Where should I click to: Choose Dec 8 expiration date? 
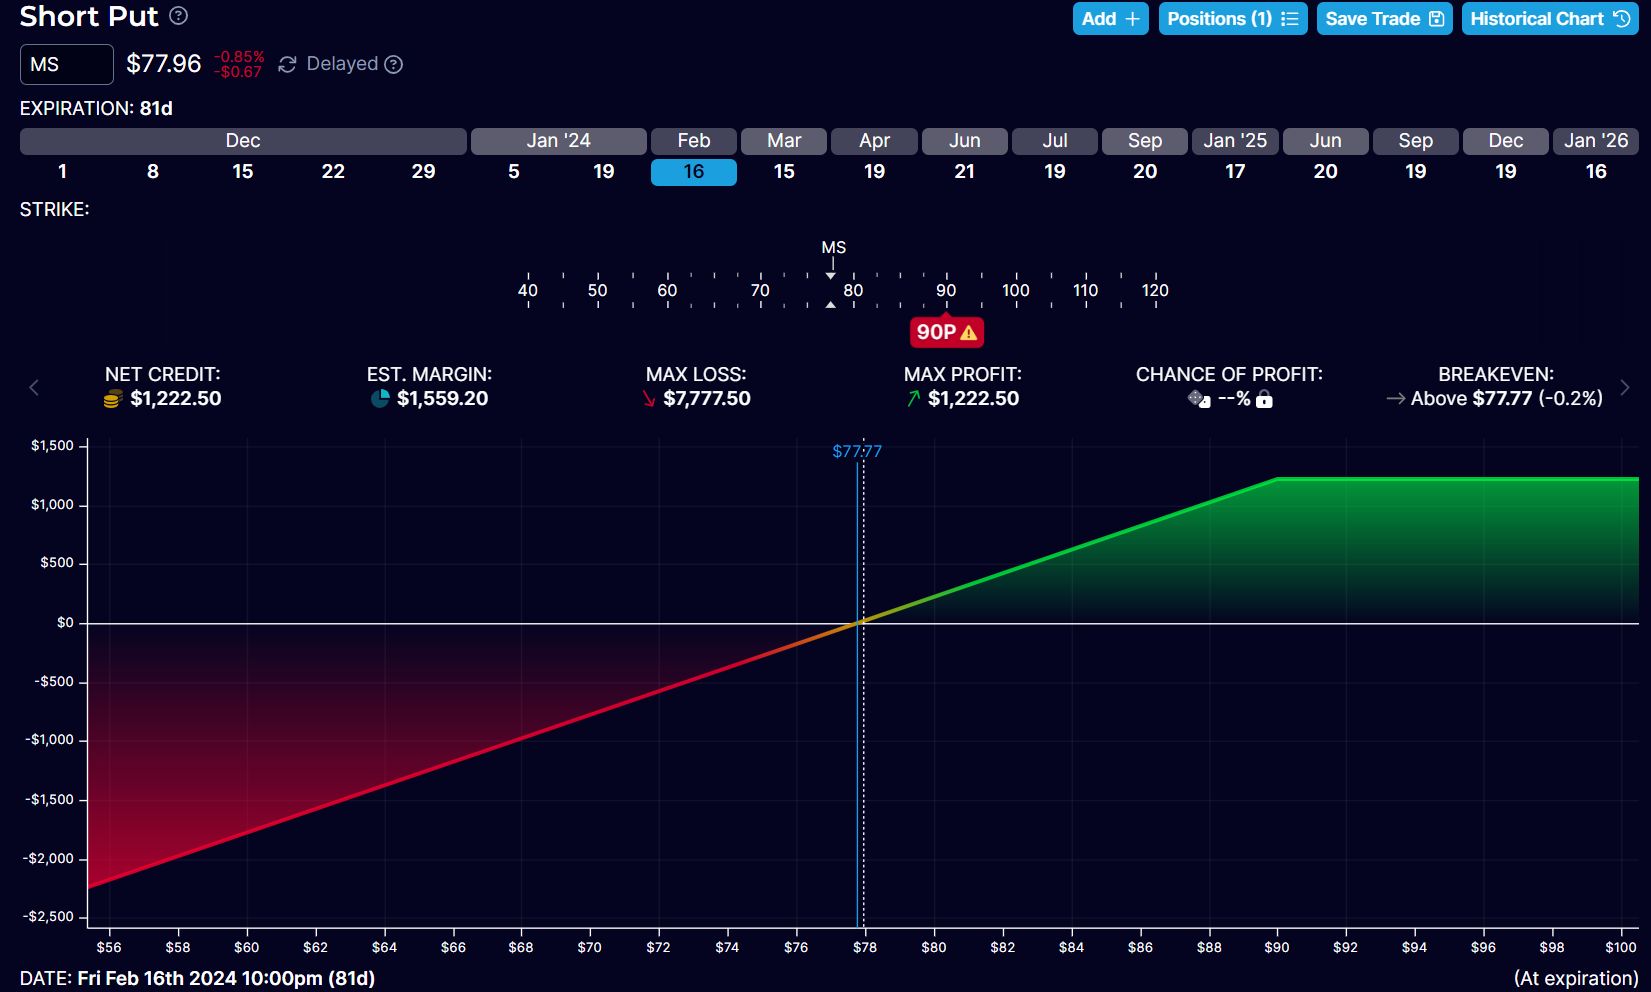(153, 172)
